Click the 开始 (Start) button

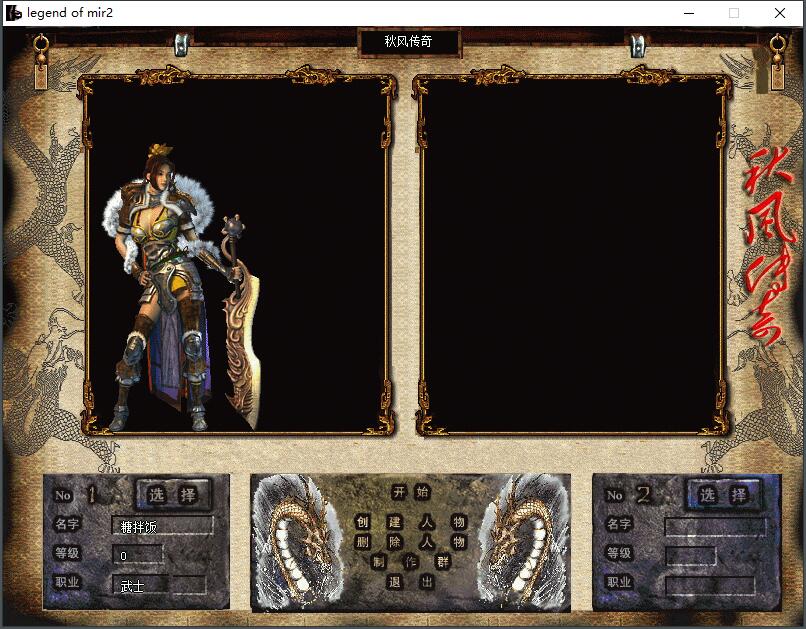tap(410, 492)
